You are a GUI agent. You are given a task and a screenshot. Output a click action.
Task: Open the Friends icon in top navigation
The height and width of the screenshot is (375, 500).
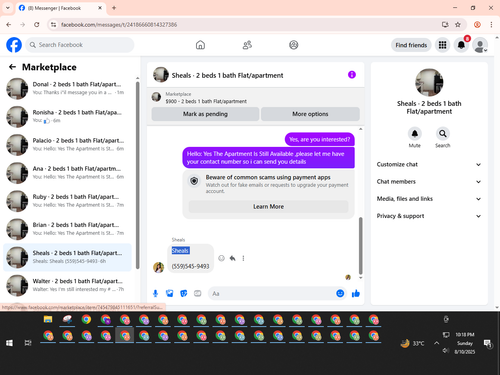click(x=247, y=45)
